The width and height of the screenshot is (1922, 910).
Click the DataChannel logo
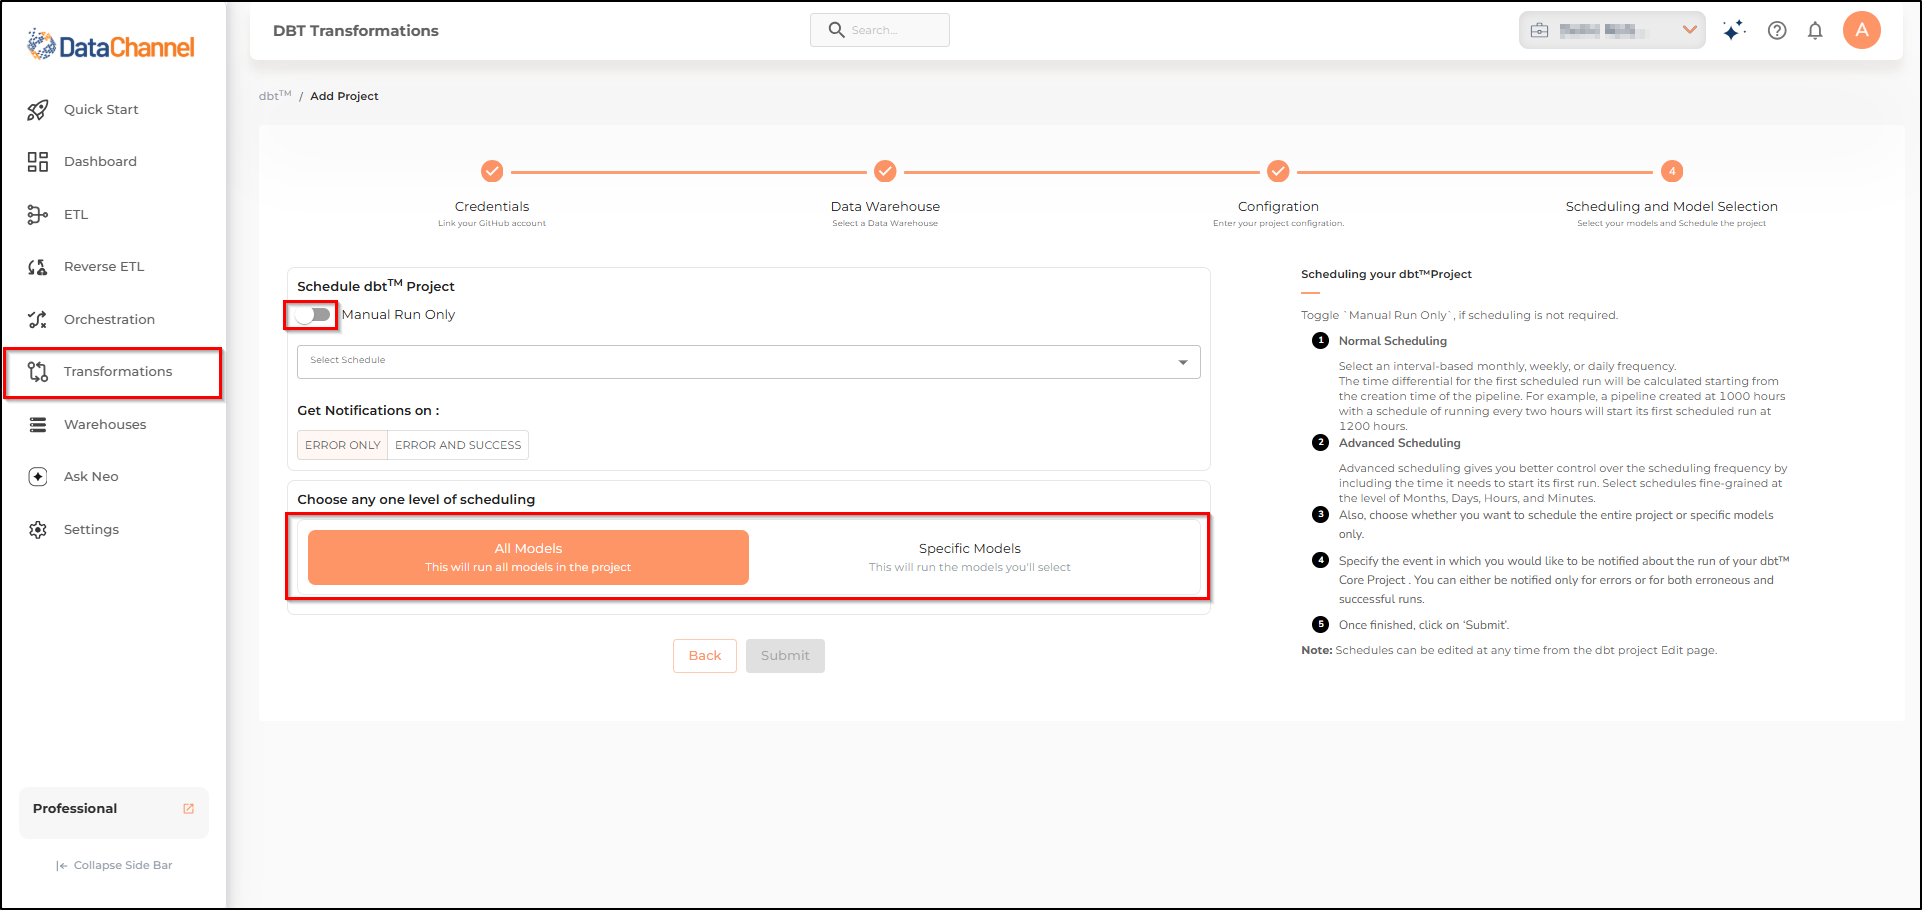click(x=111, y=45)
